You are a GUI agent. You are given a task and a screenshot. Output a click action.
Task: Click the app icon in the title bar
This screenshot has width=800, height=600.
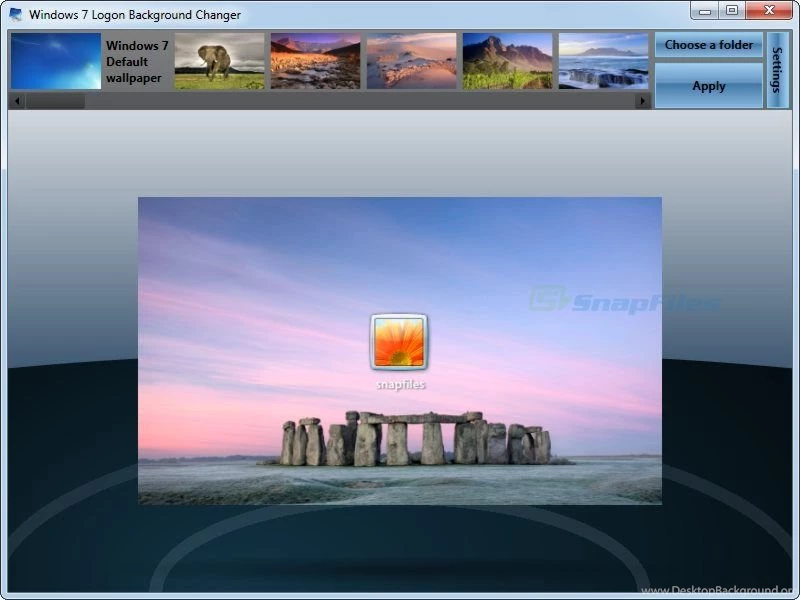click(16, 15)
